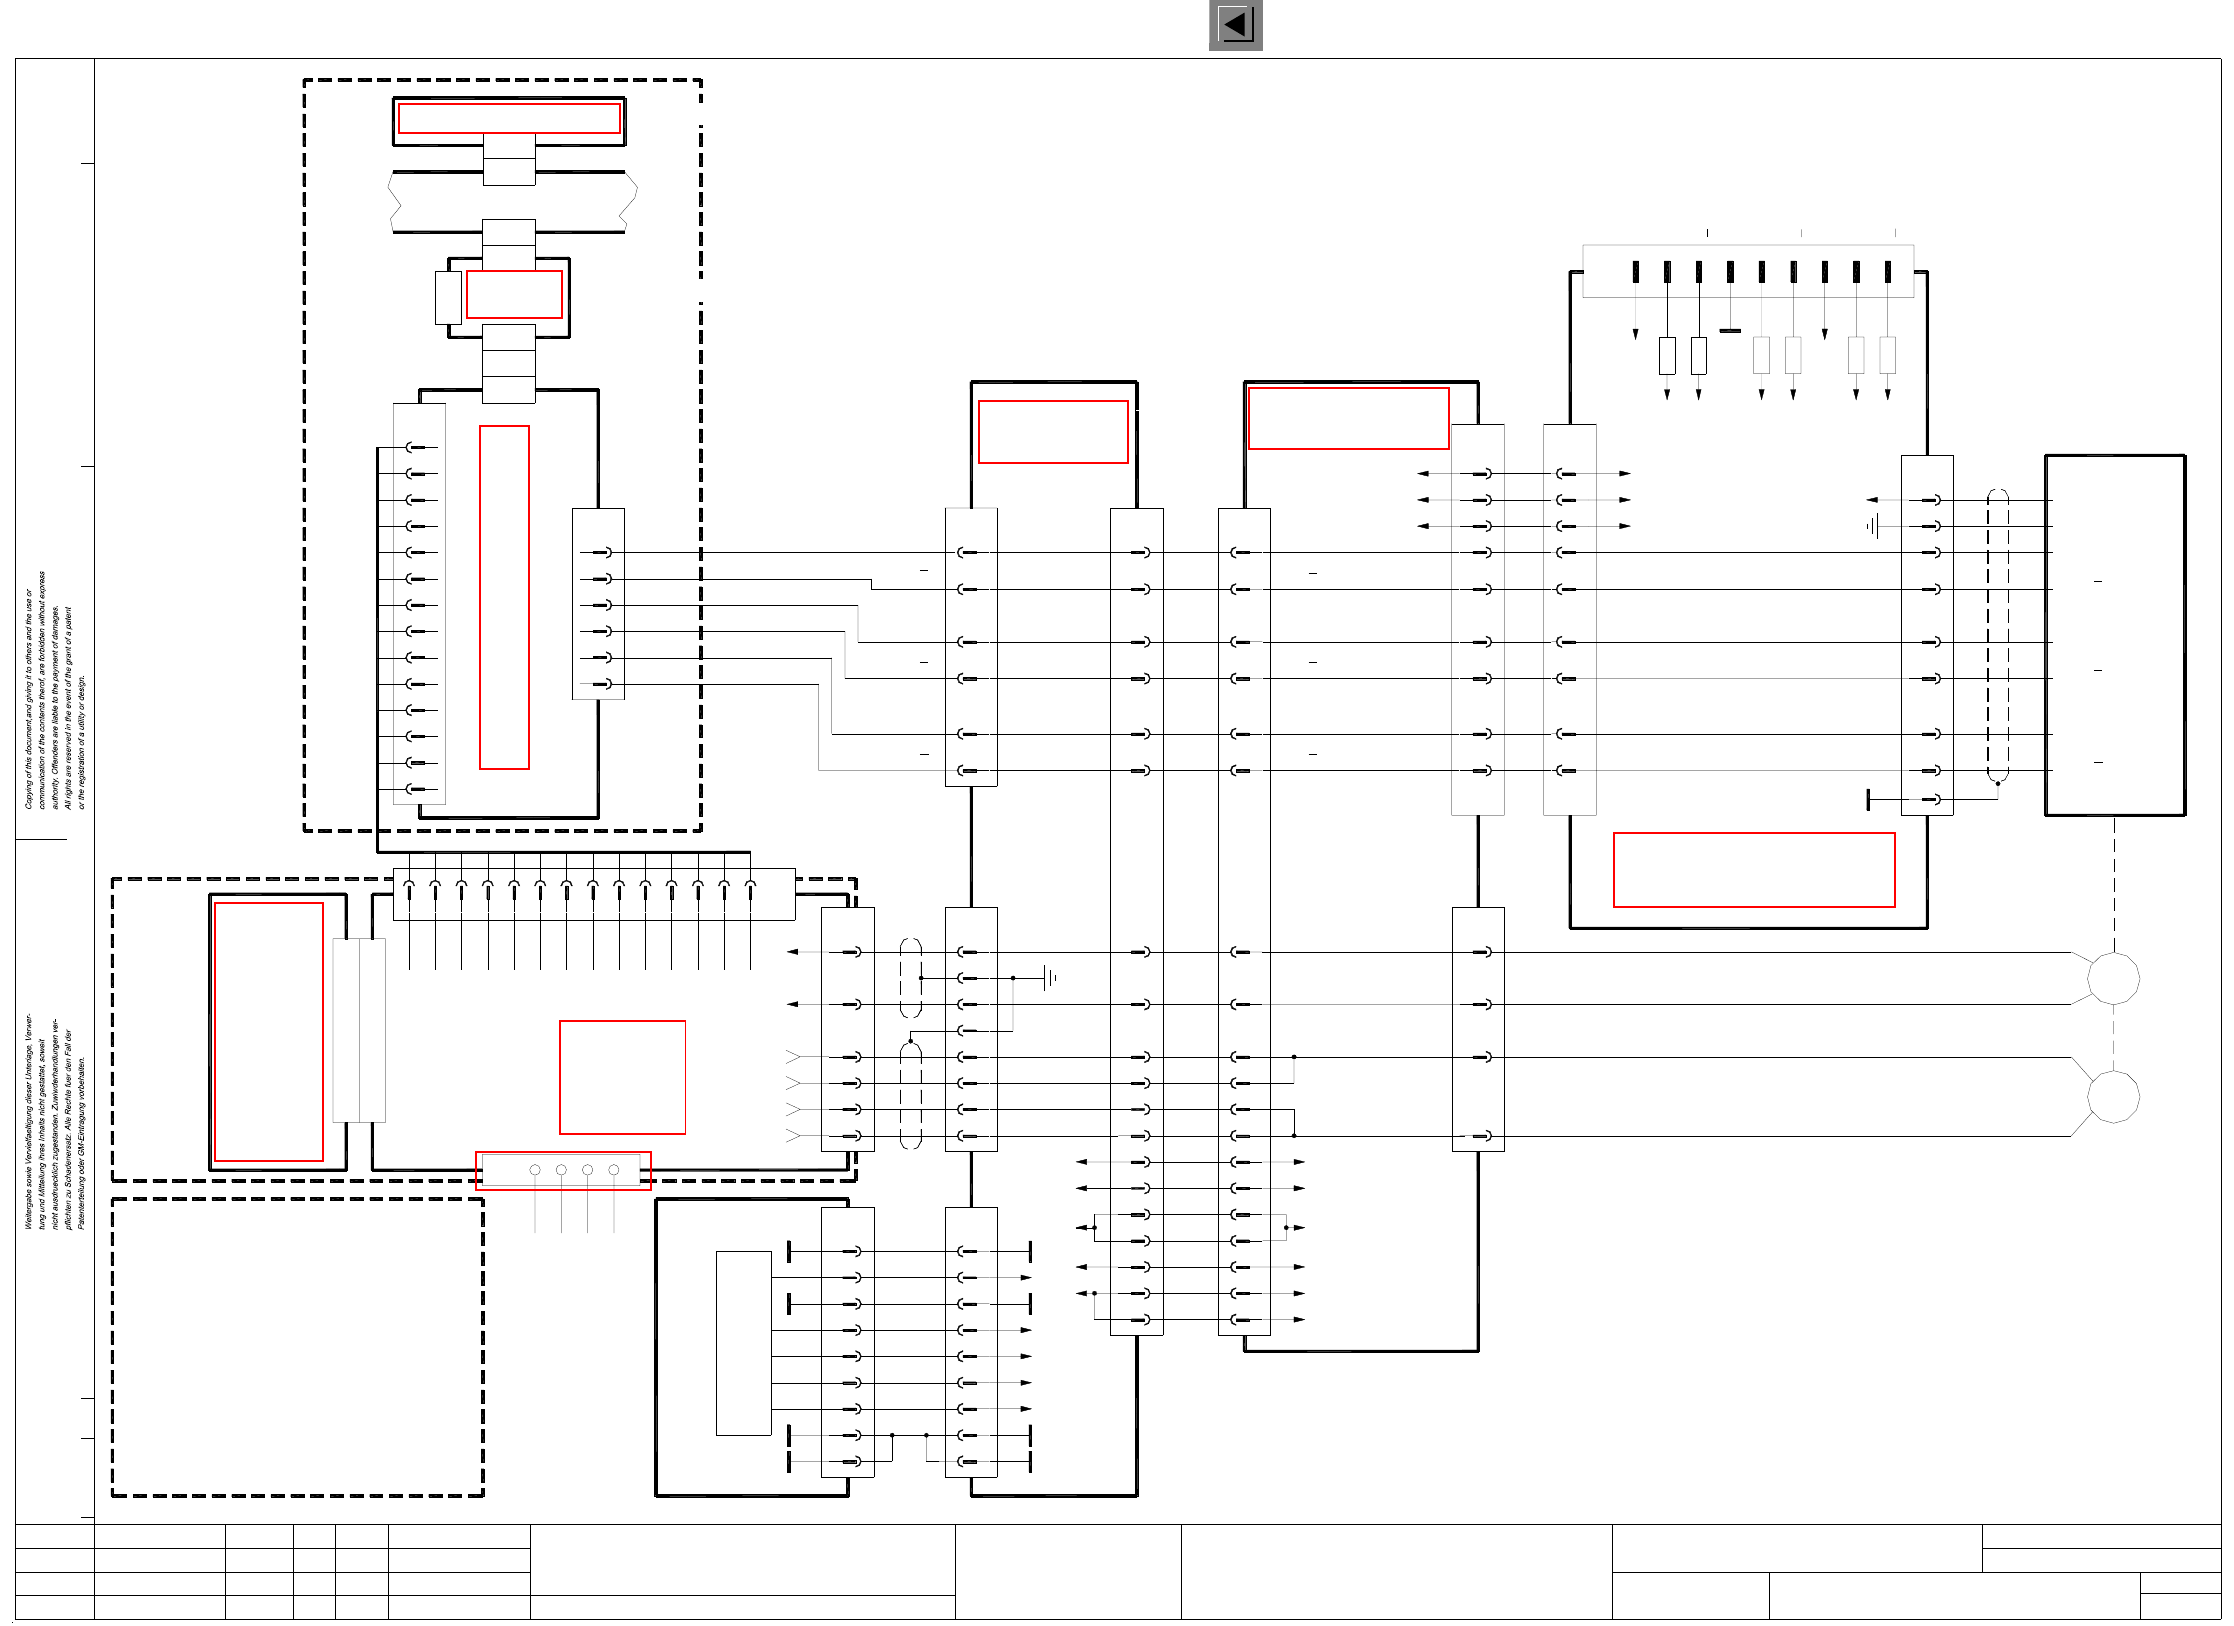This screenshot has width=2234, height=1626.
Task: Open the smaller of two adjacent center red boxes
Action: point(1053,432)
